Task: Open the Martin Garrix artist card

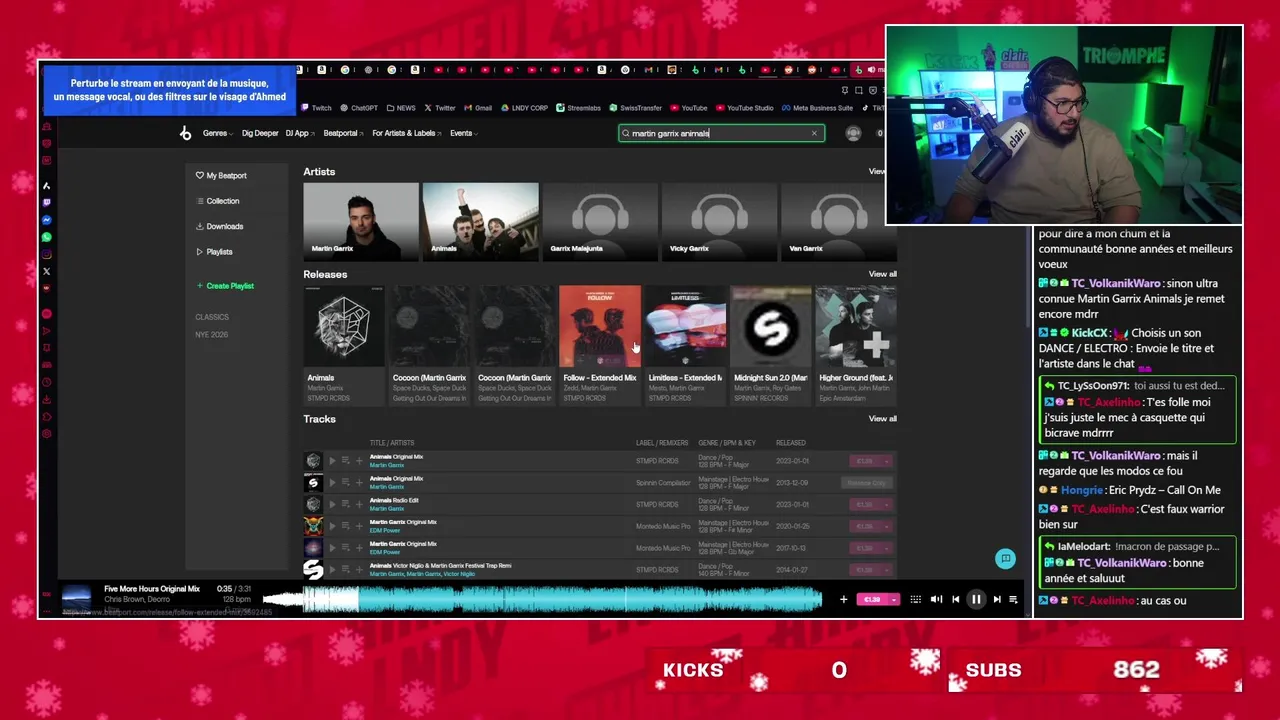Action: tap(361, 221)
